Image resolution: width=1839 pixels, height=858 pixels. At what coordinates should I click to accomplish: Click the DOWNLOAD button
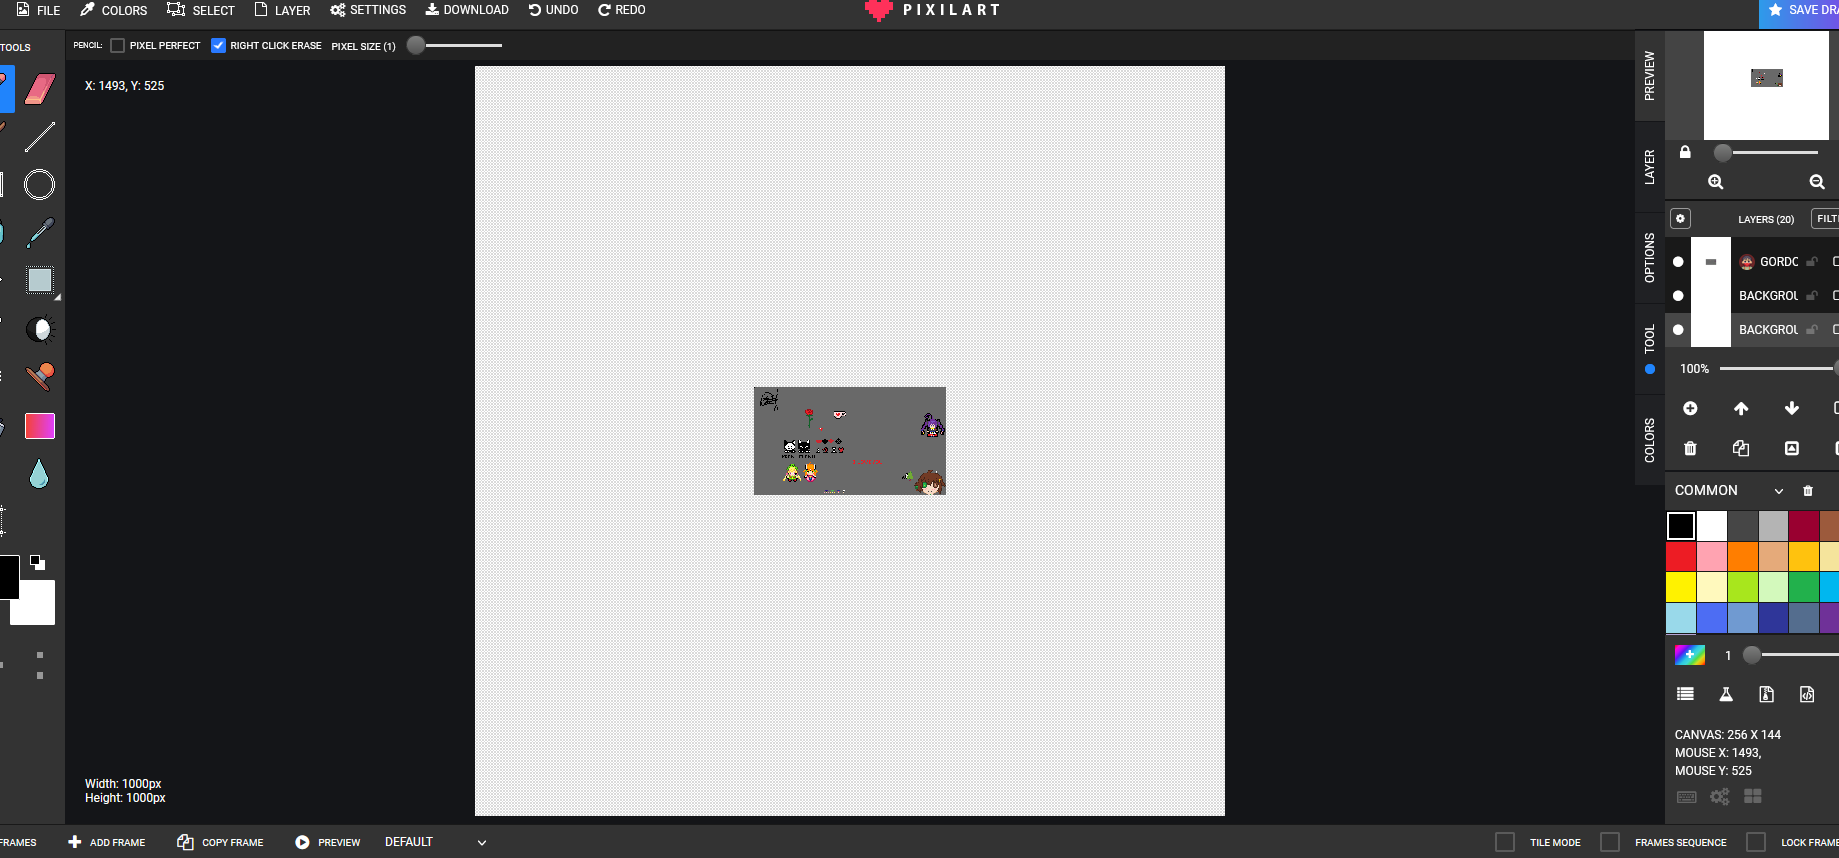467,10
